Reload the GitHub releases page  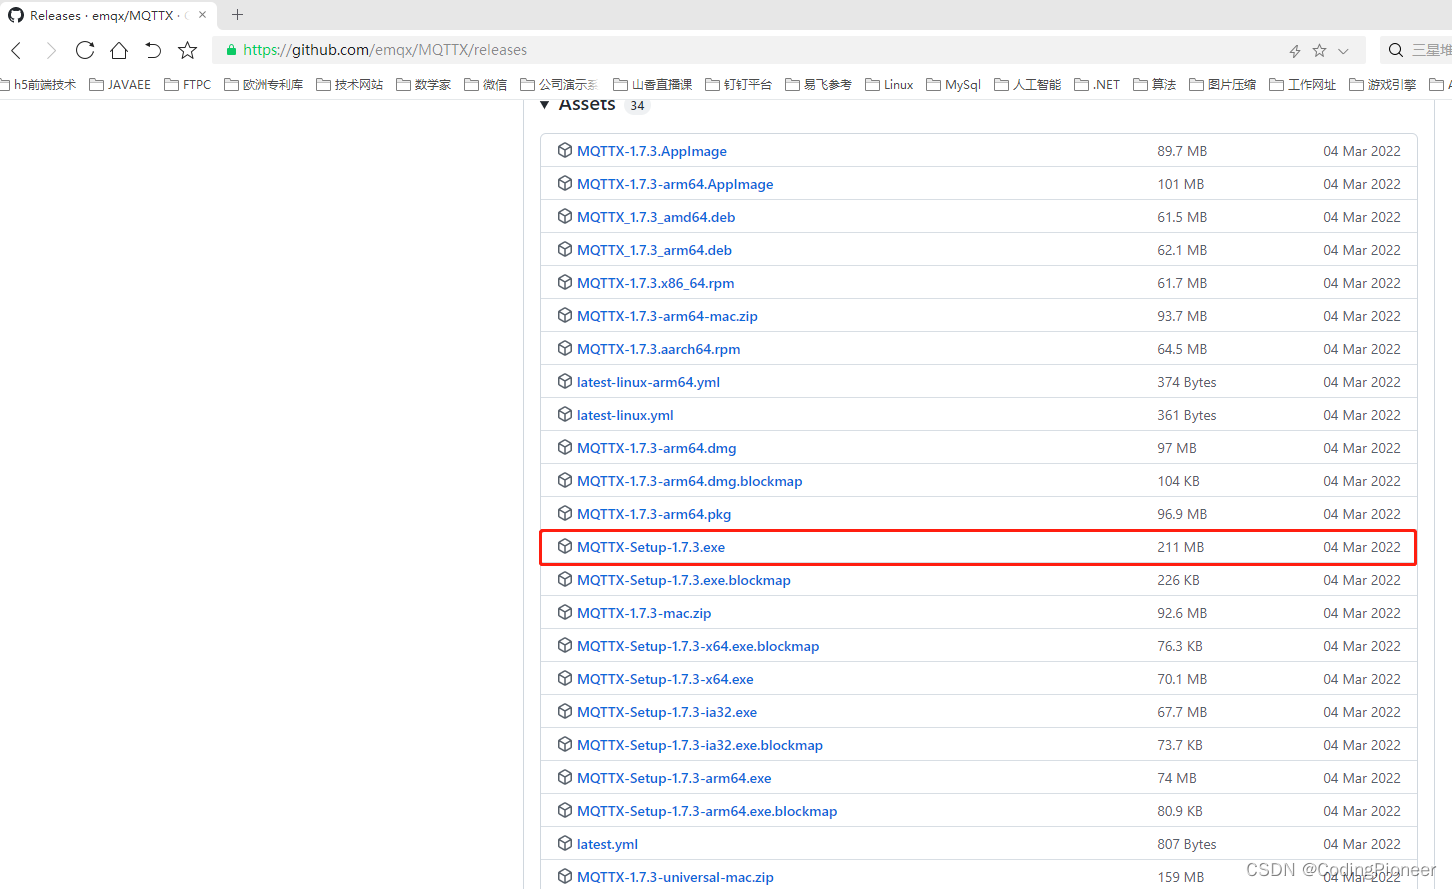85,50
